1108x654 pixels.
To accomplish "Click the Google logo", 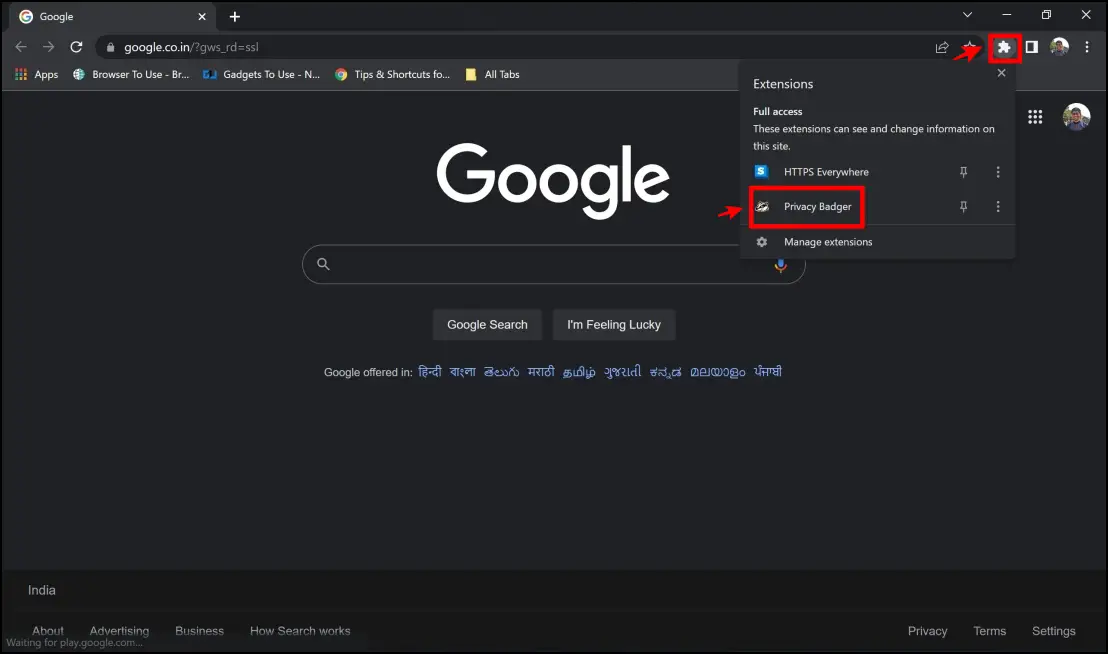I will pyautogui.click(x=553, y=181).
